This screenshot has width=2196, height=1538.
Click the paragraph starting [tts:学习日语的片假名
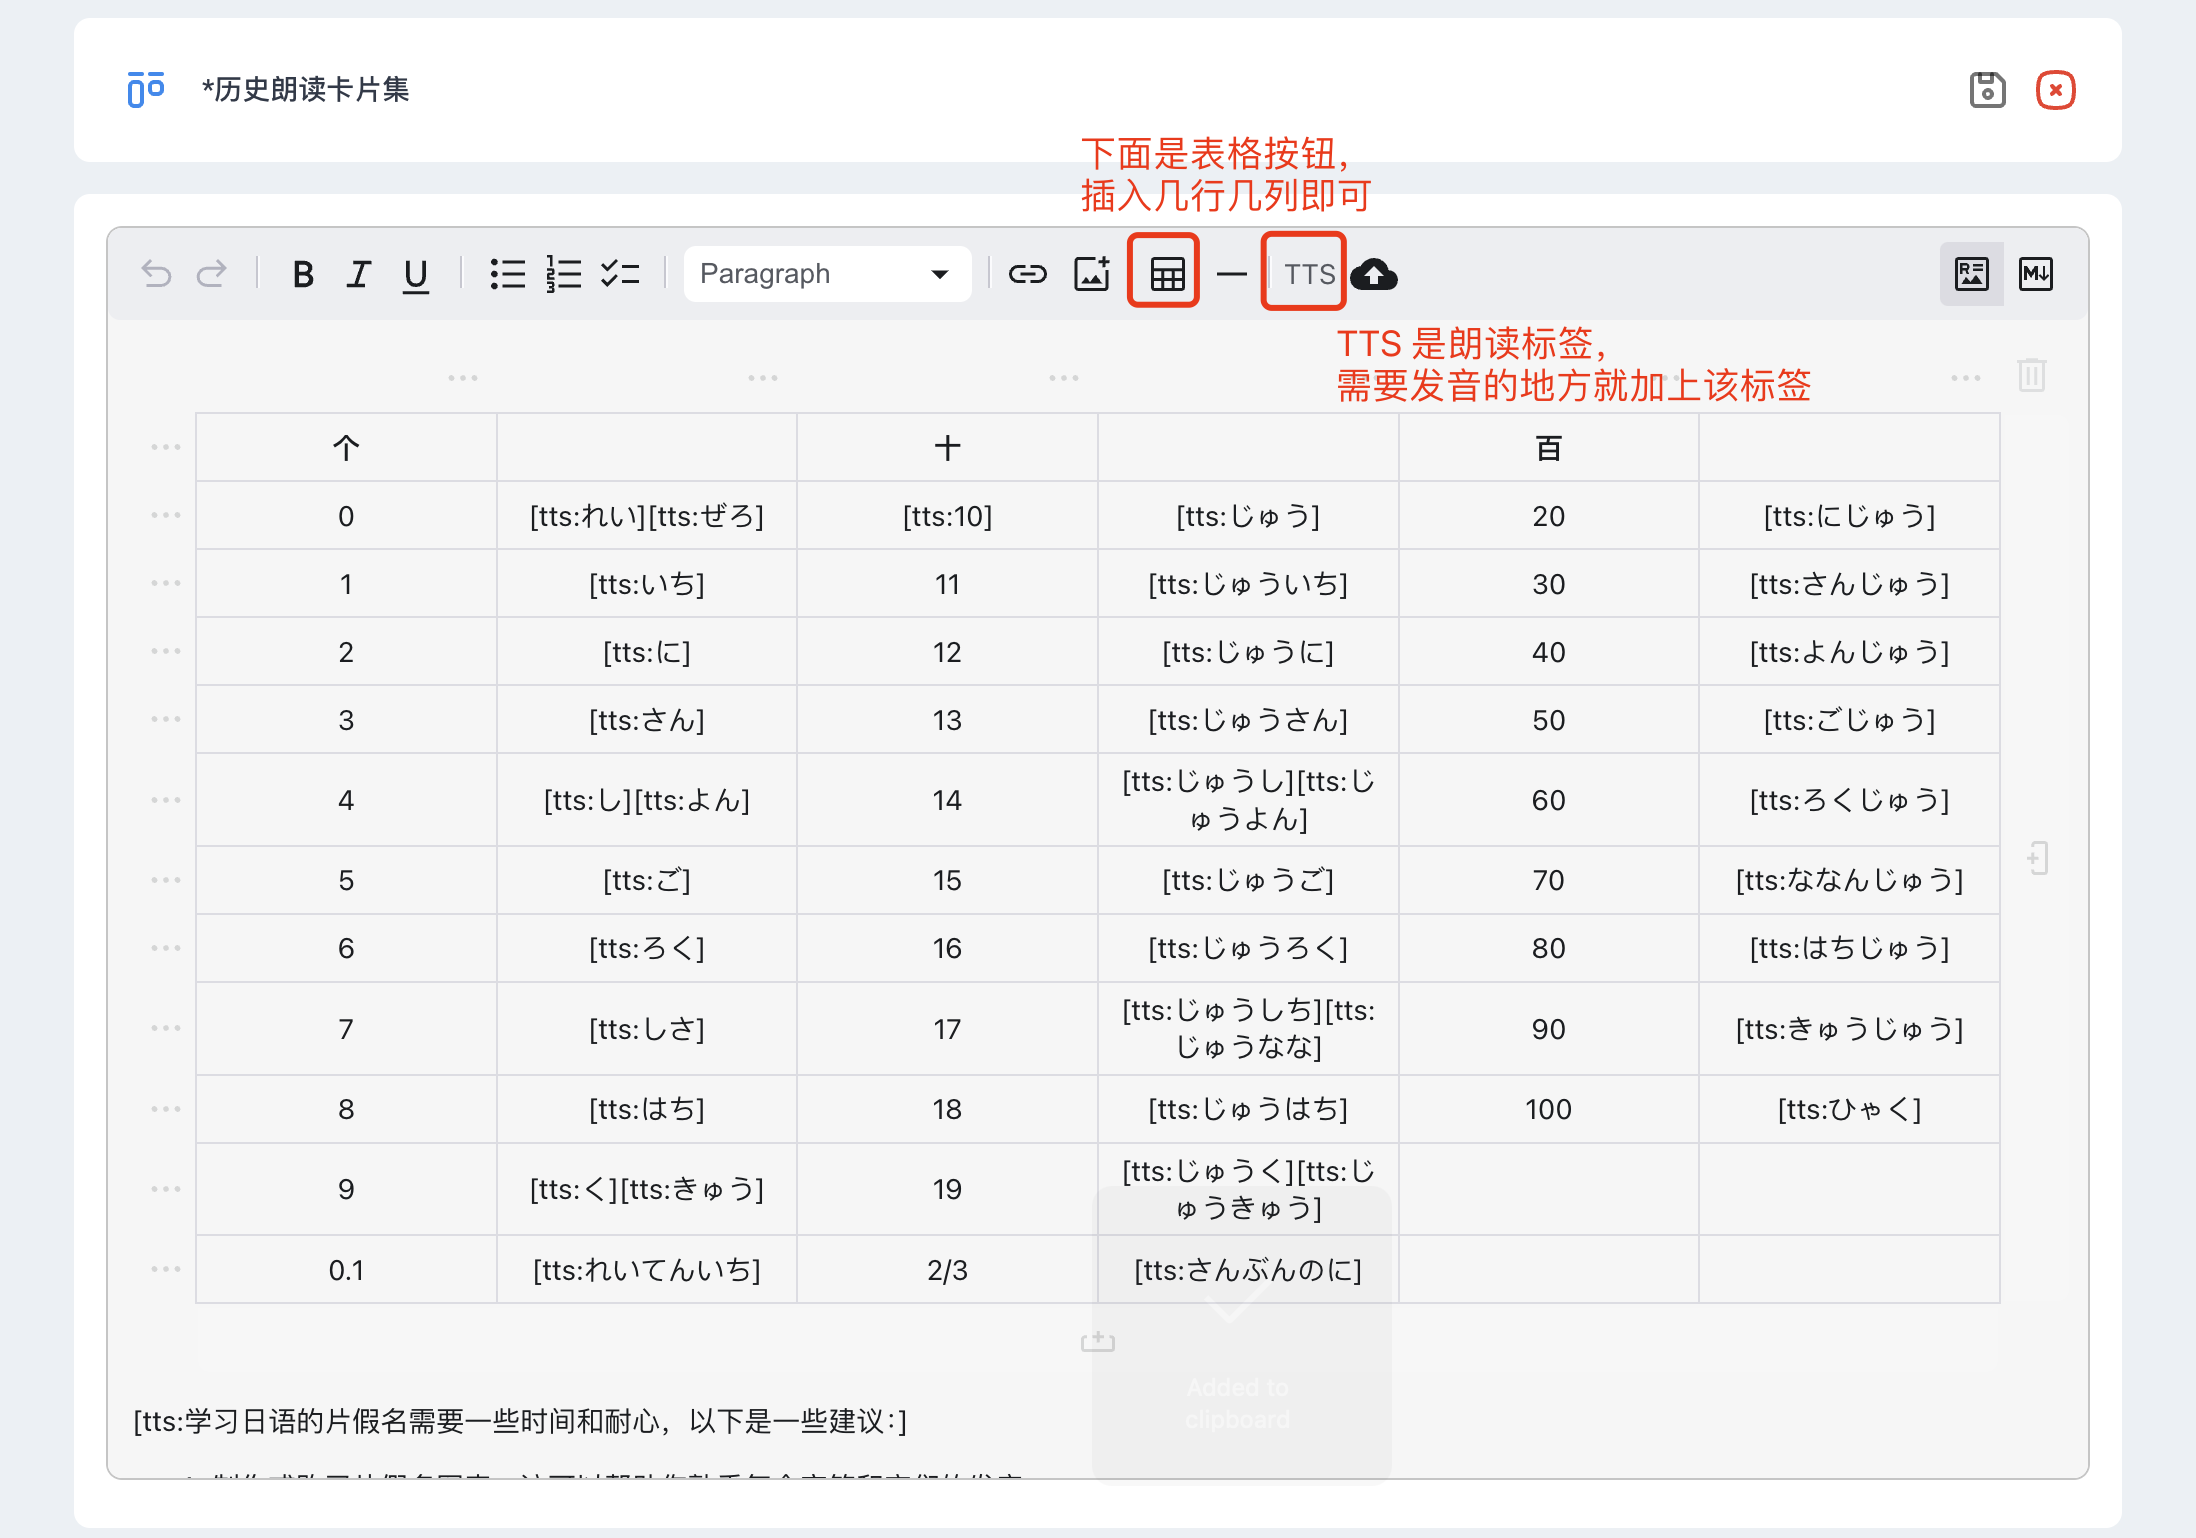click(x=520, y=1421)
